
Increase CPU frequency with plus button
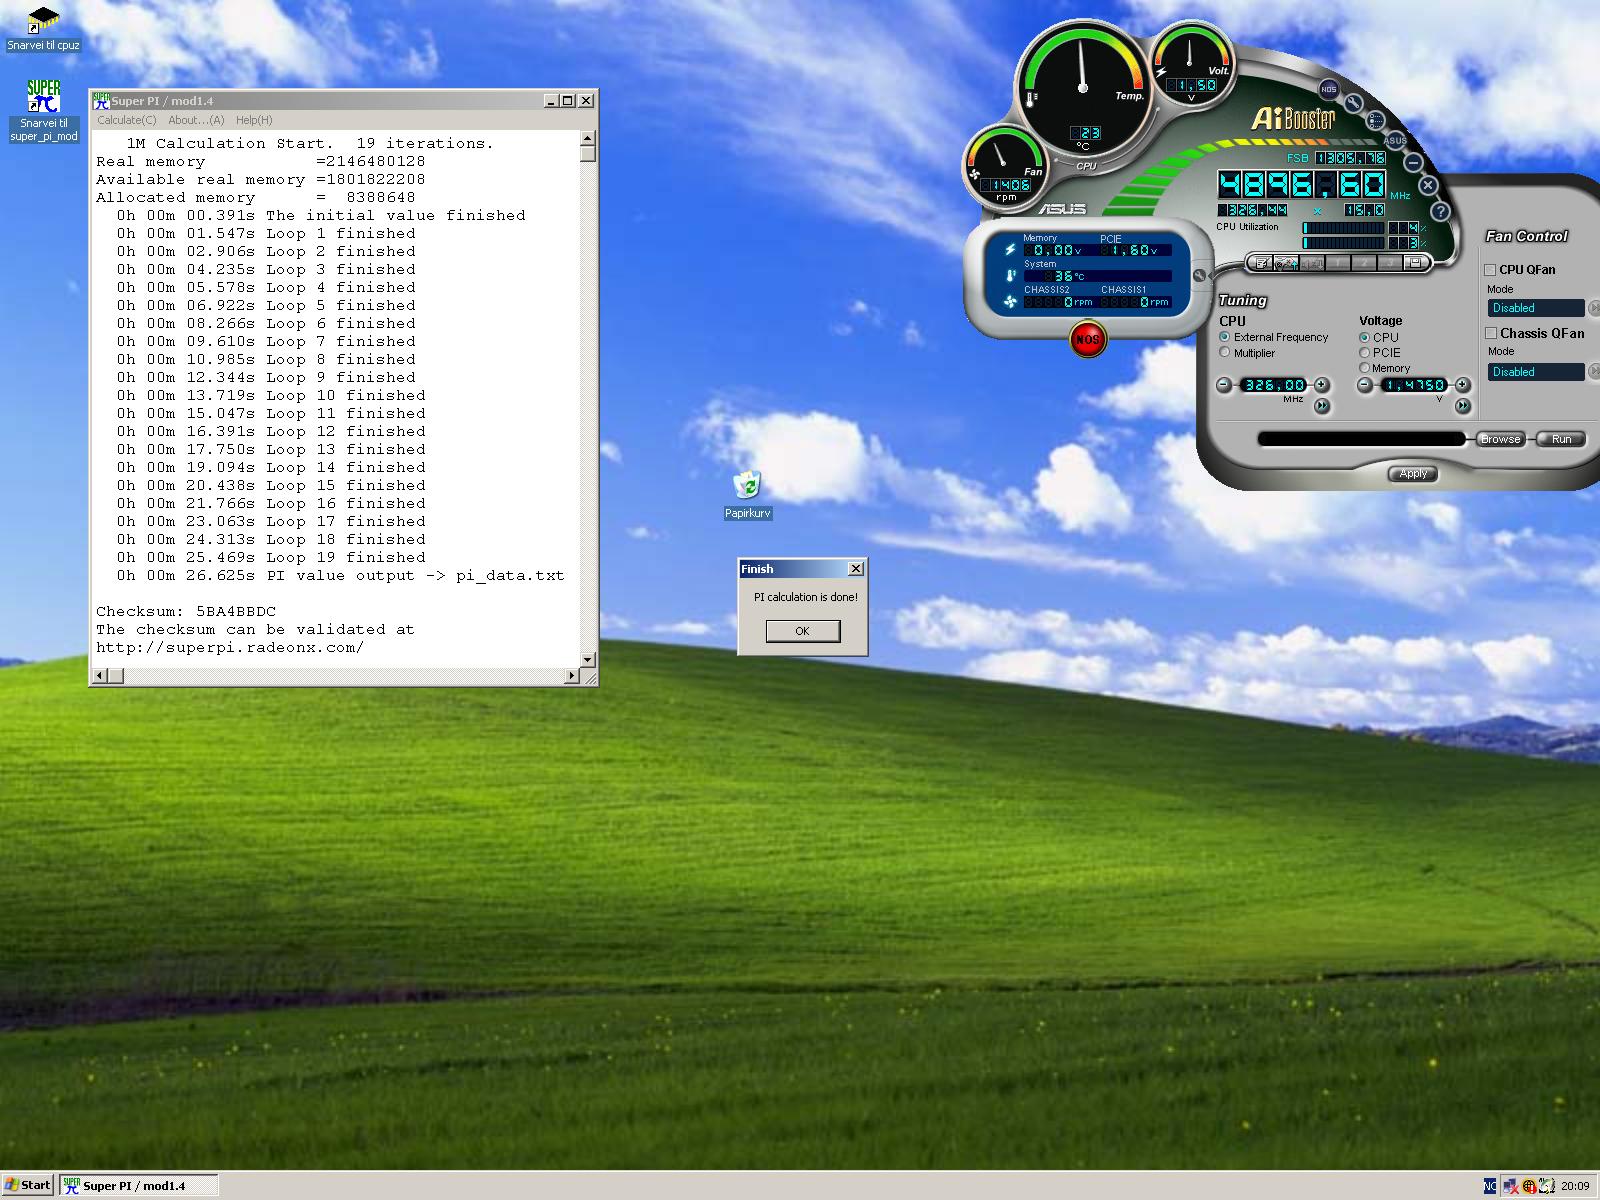tap(1322, 385)
